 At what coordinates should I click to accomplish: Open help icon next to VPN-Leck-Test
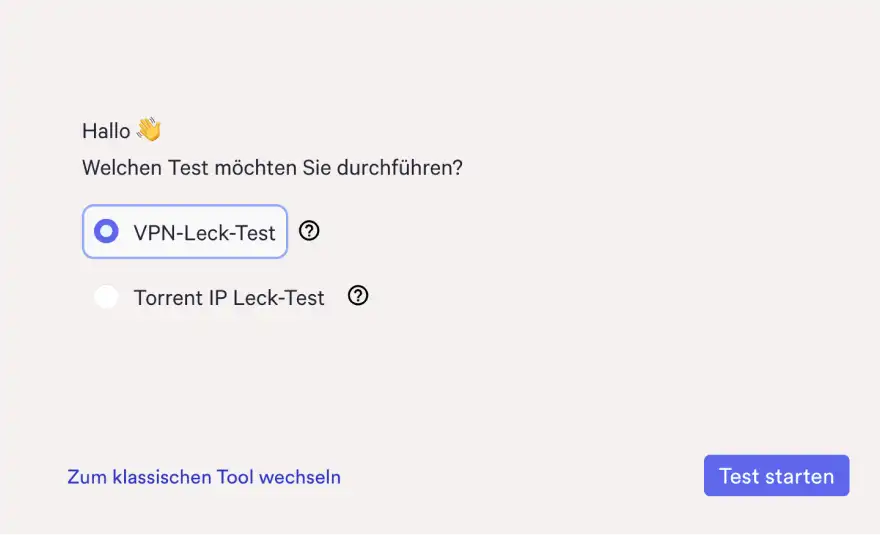point(310,231)
